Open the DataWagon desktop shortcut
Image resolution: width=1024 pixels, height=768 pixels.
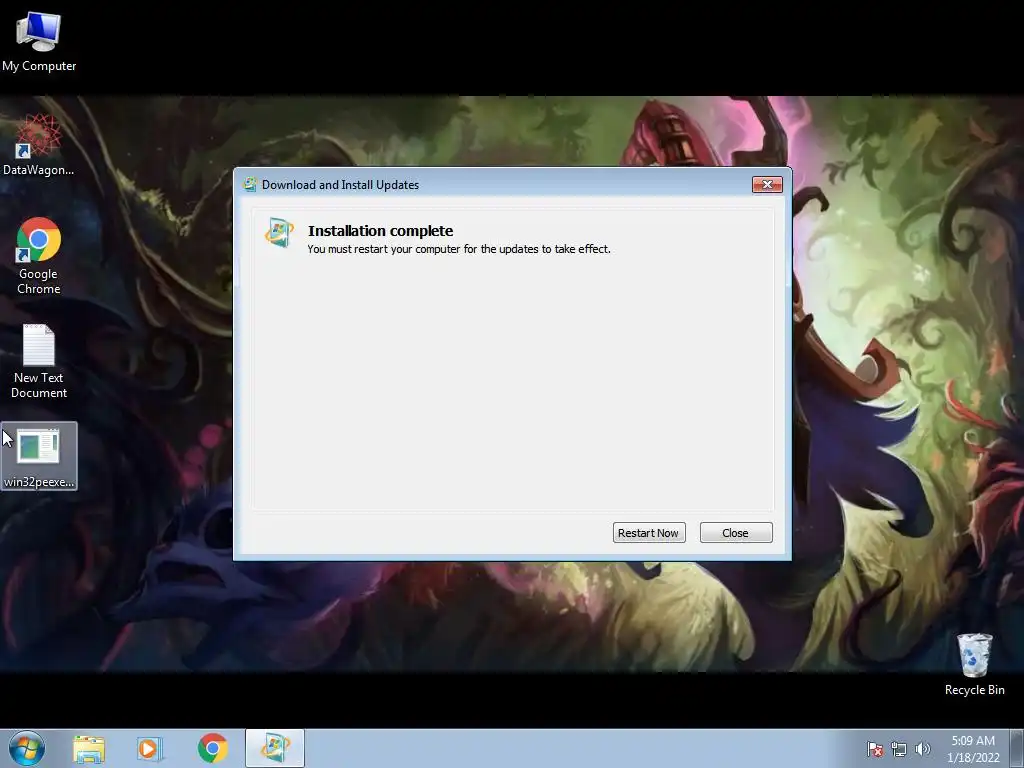pos(39,144)
